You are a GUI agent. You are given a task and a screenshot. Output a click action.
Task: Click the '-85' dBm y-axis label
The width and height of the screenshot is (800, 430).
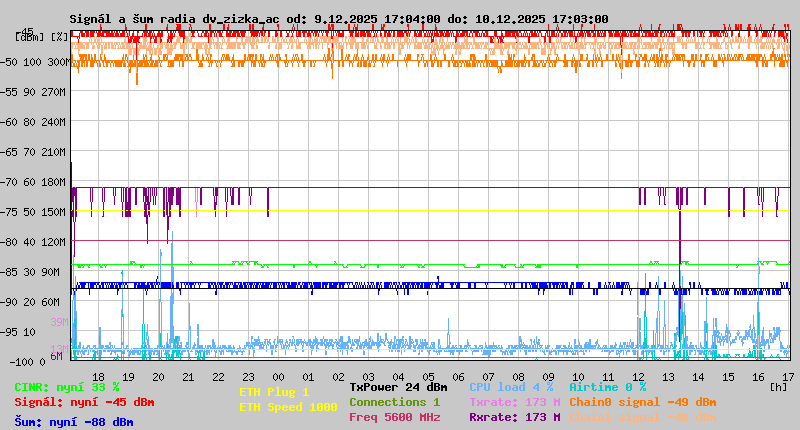pyautogui.click(x=9, y=272)
